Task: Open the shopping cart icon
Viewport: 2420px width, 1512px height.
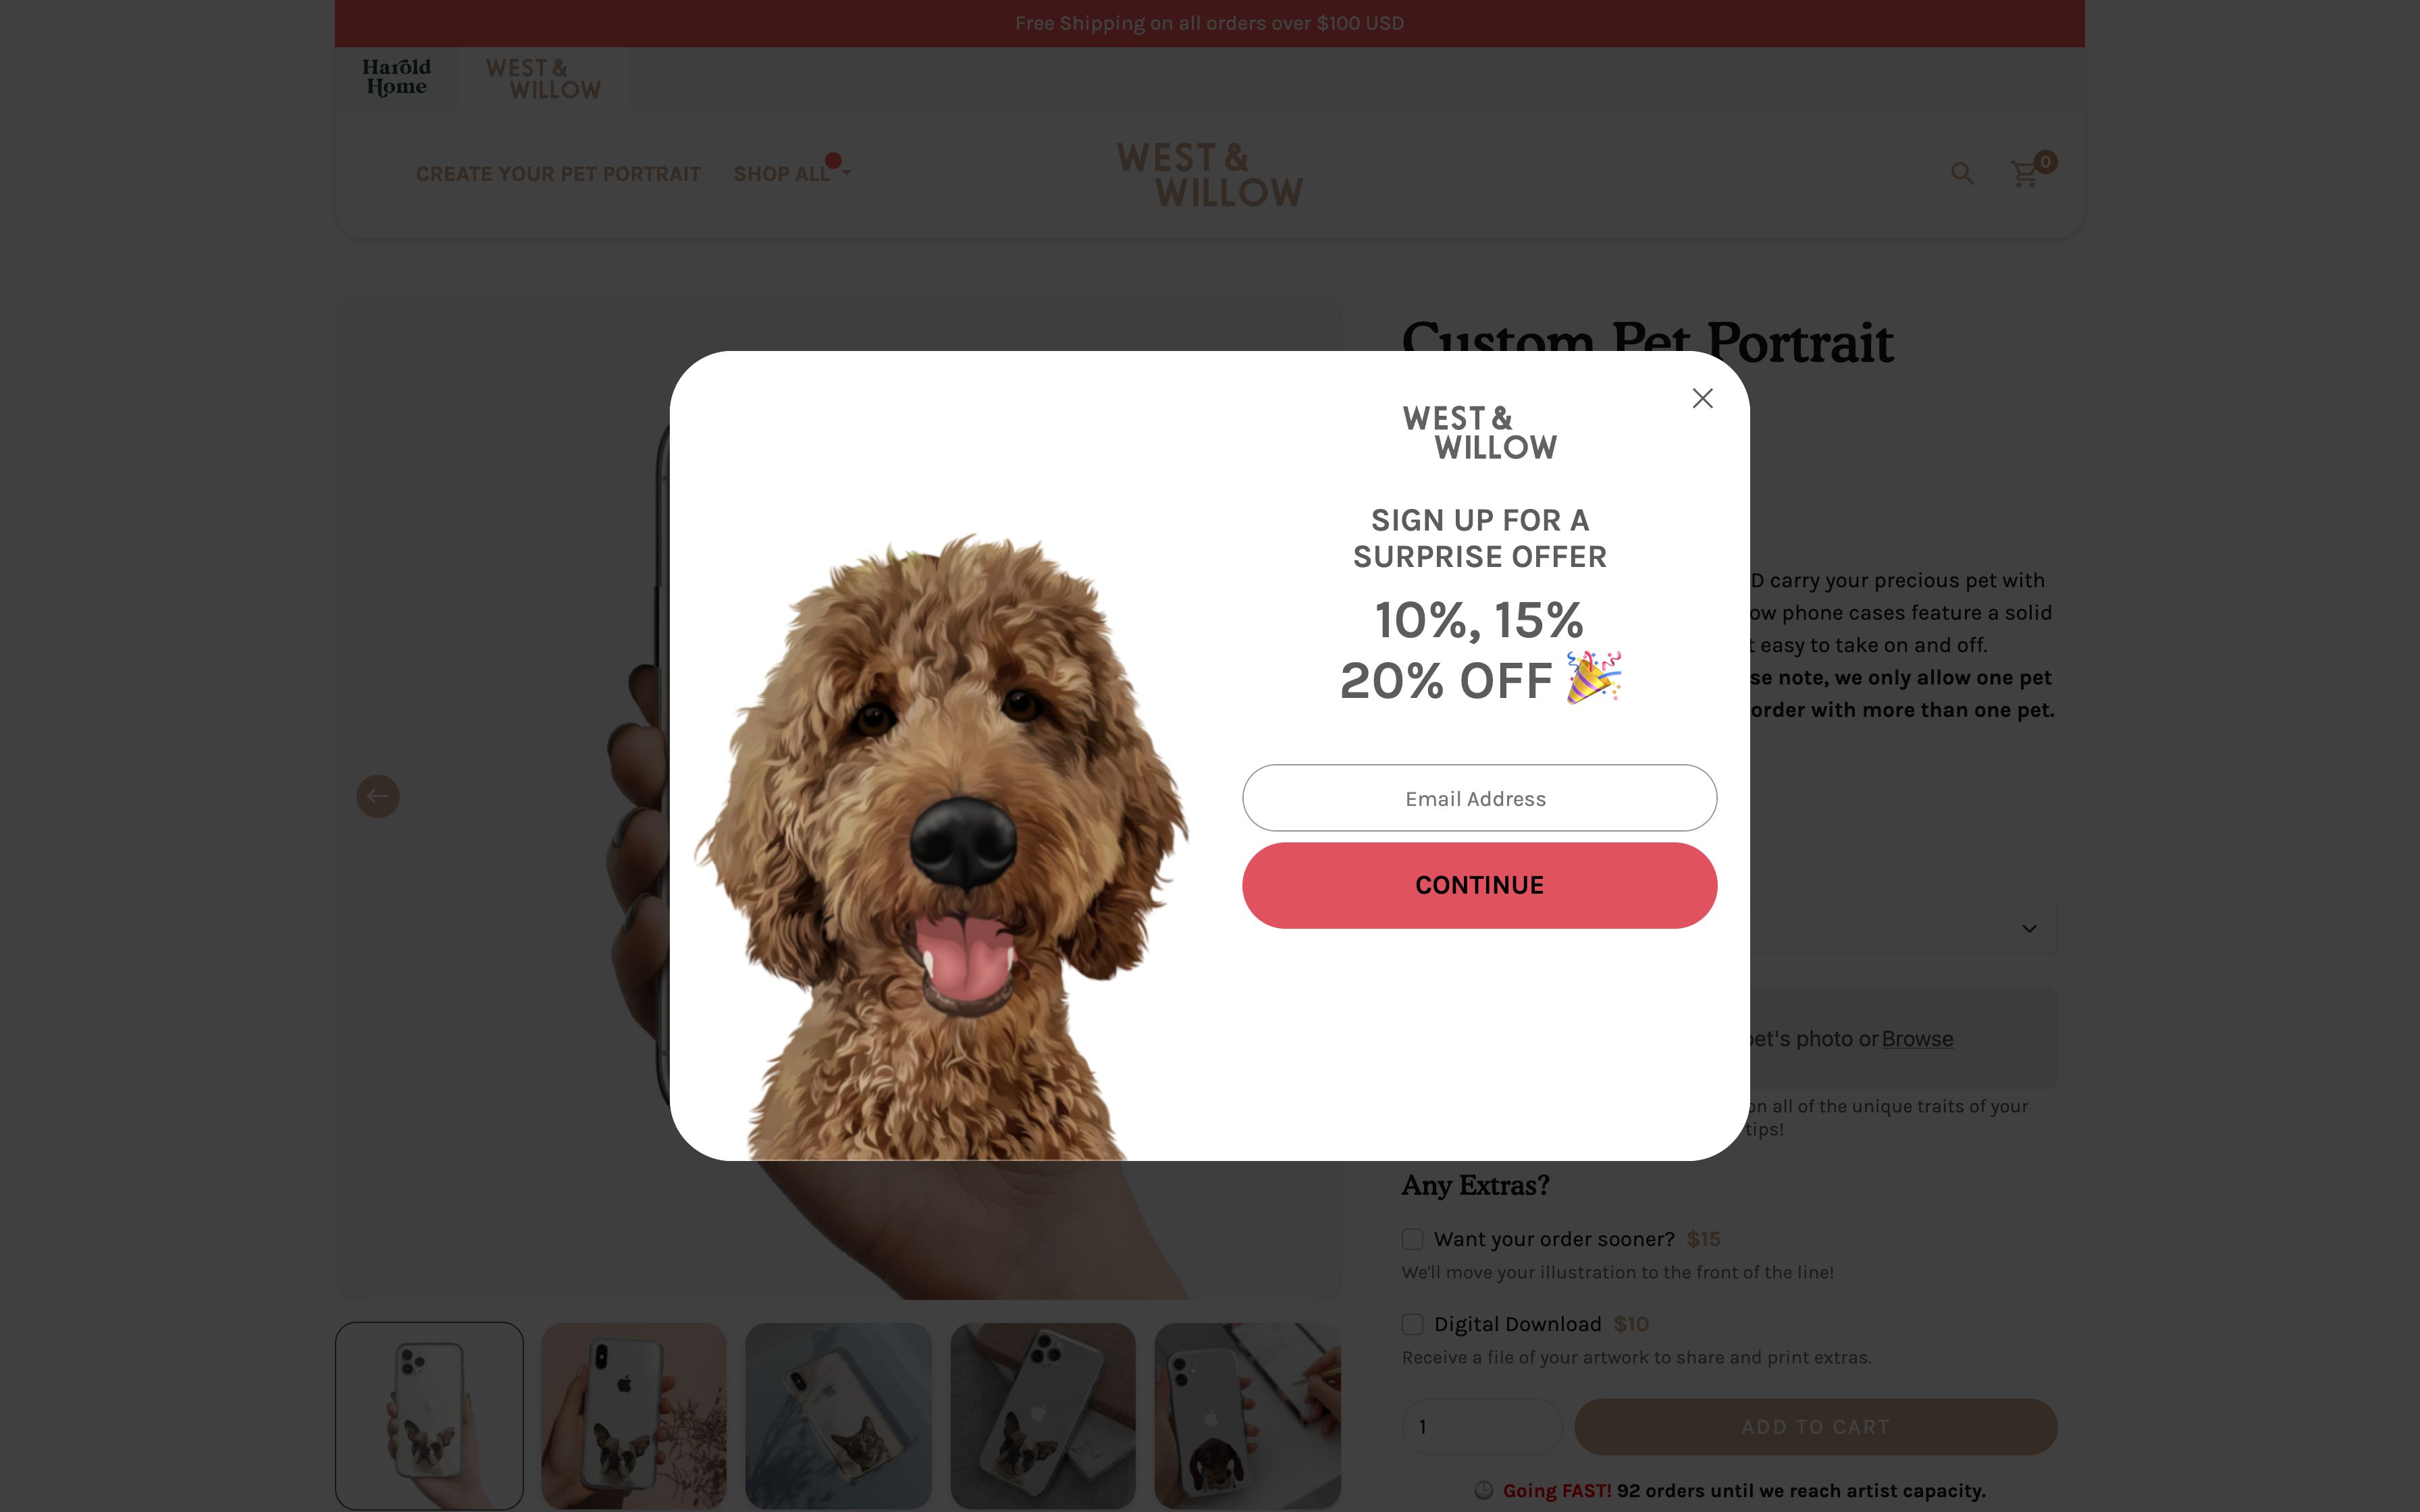Action: 2025,174
